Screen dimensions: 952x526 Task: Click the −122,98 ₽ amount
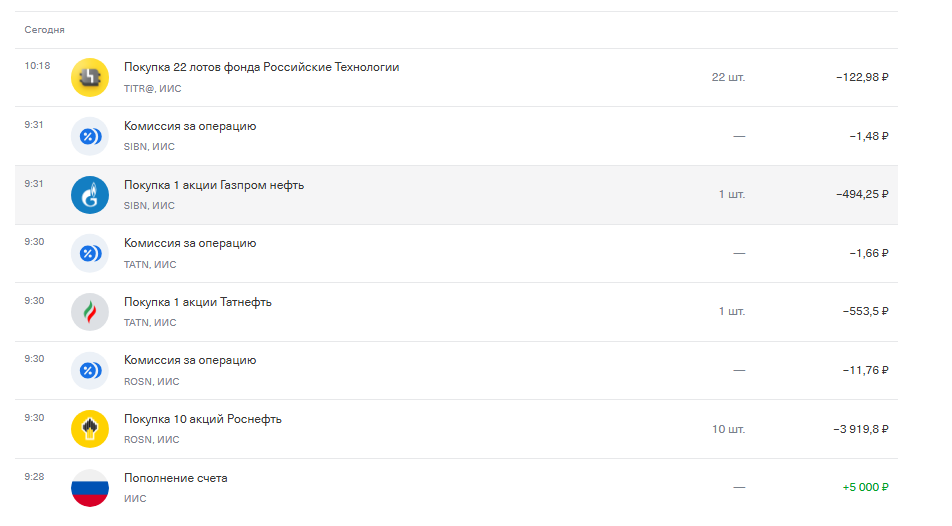862,77
